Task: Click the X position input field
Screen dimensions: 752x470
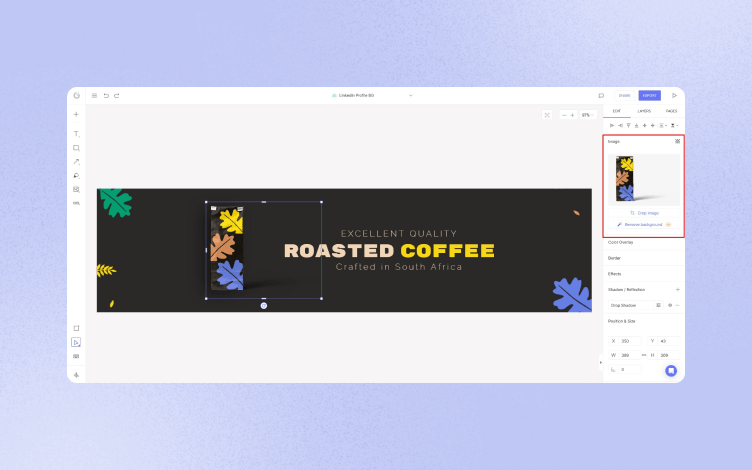Action: point(625,341)
